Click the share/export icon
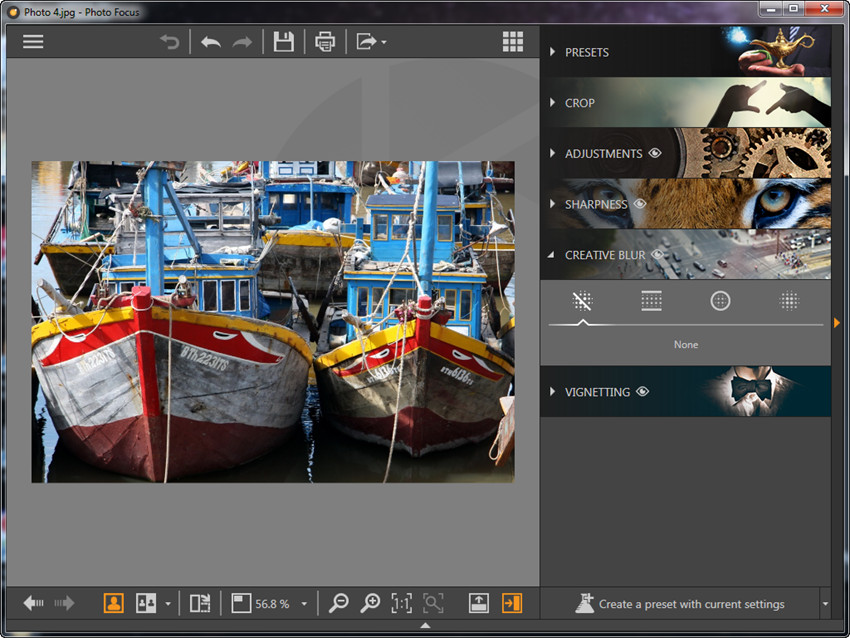The image size is (850, 638). (x=366, y=42)
